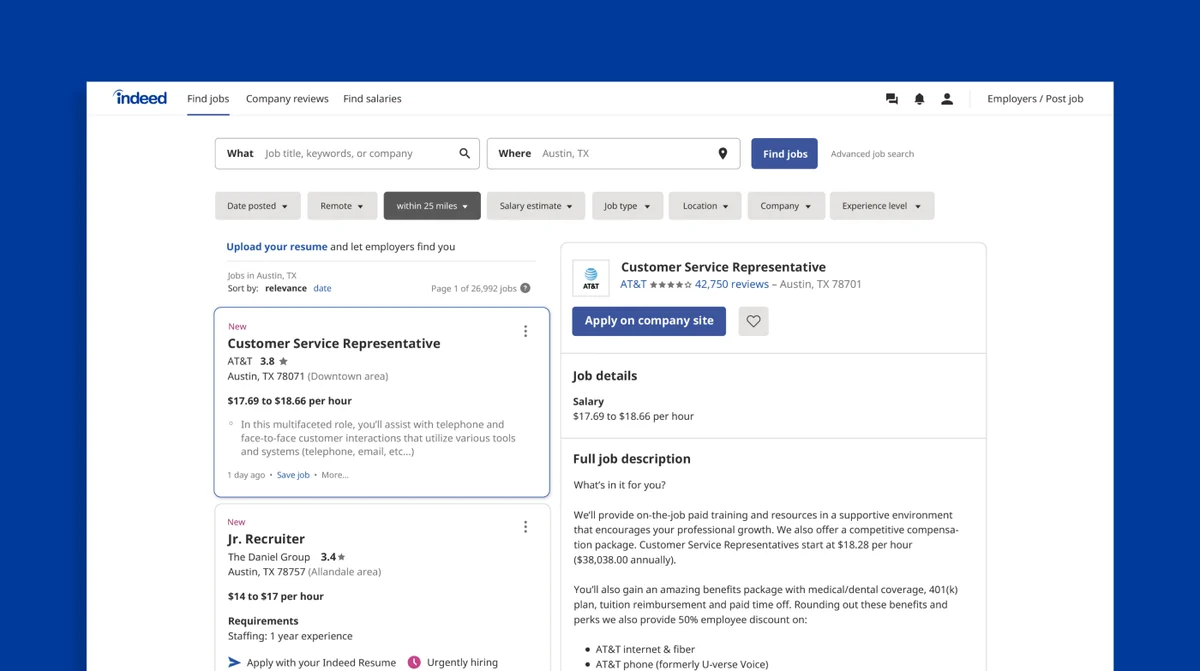Open the Location filter dropdown
This screenshot has height=671, width=1200.
point(705,206)
